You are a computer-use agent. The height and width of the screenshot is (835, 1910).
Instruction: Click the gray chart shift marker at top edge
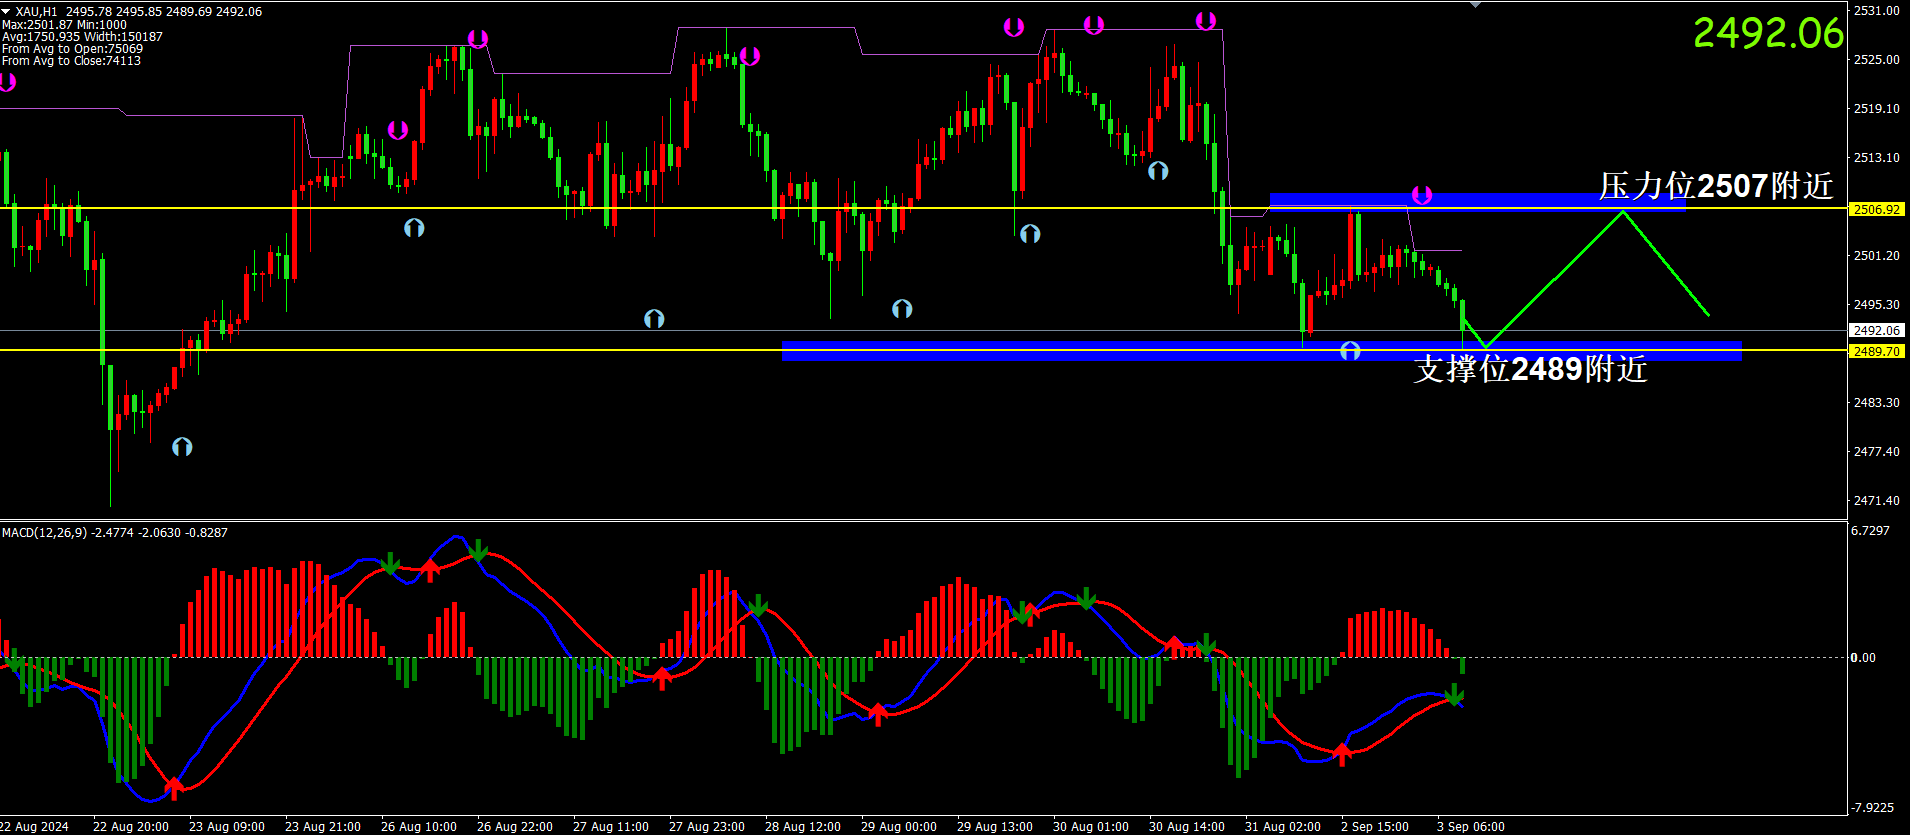pos(1476,4)
